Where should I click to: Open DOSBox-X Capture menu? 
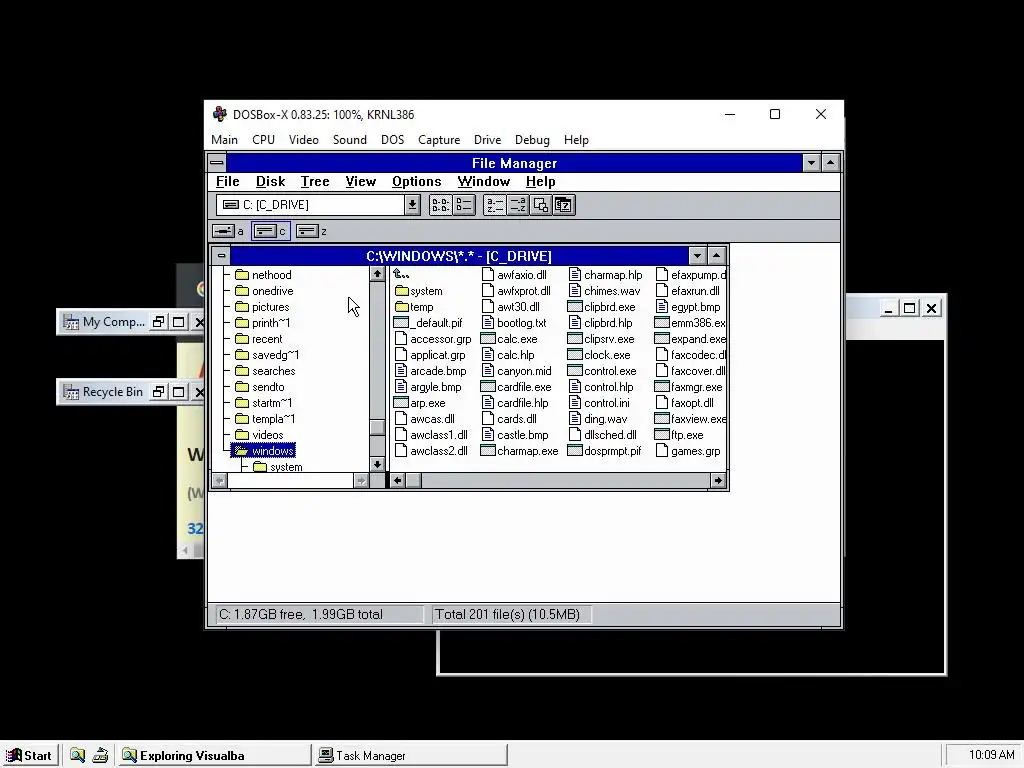(439, 140)
